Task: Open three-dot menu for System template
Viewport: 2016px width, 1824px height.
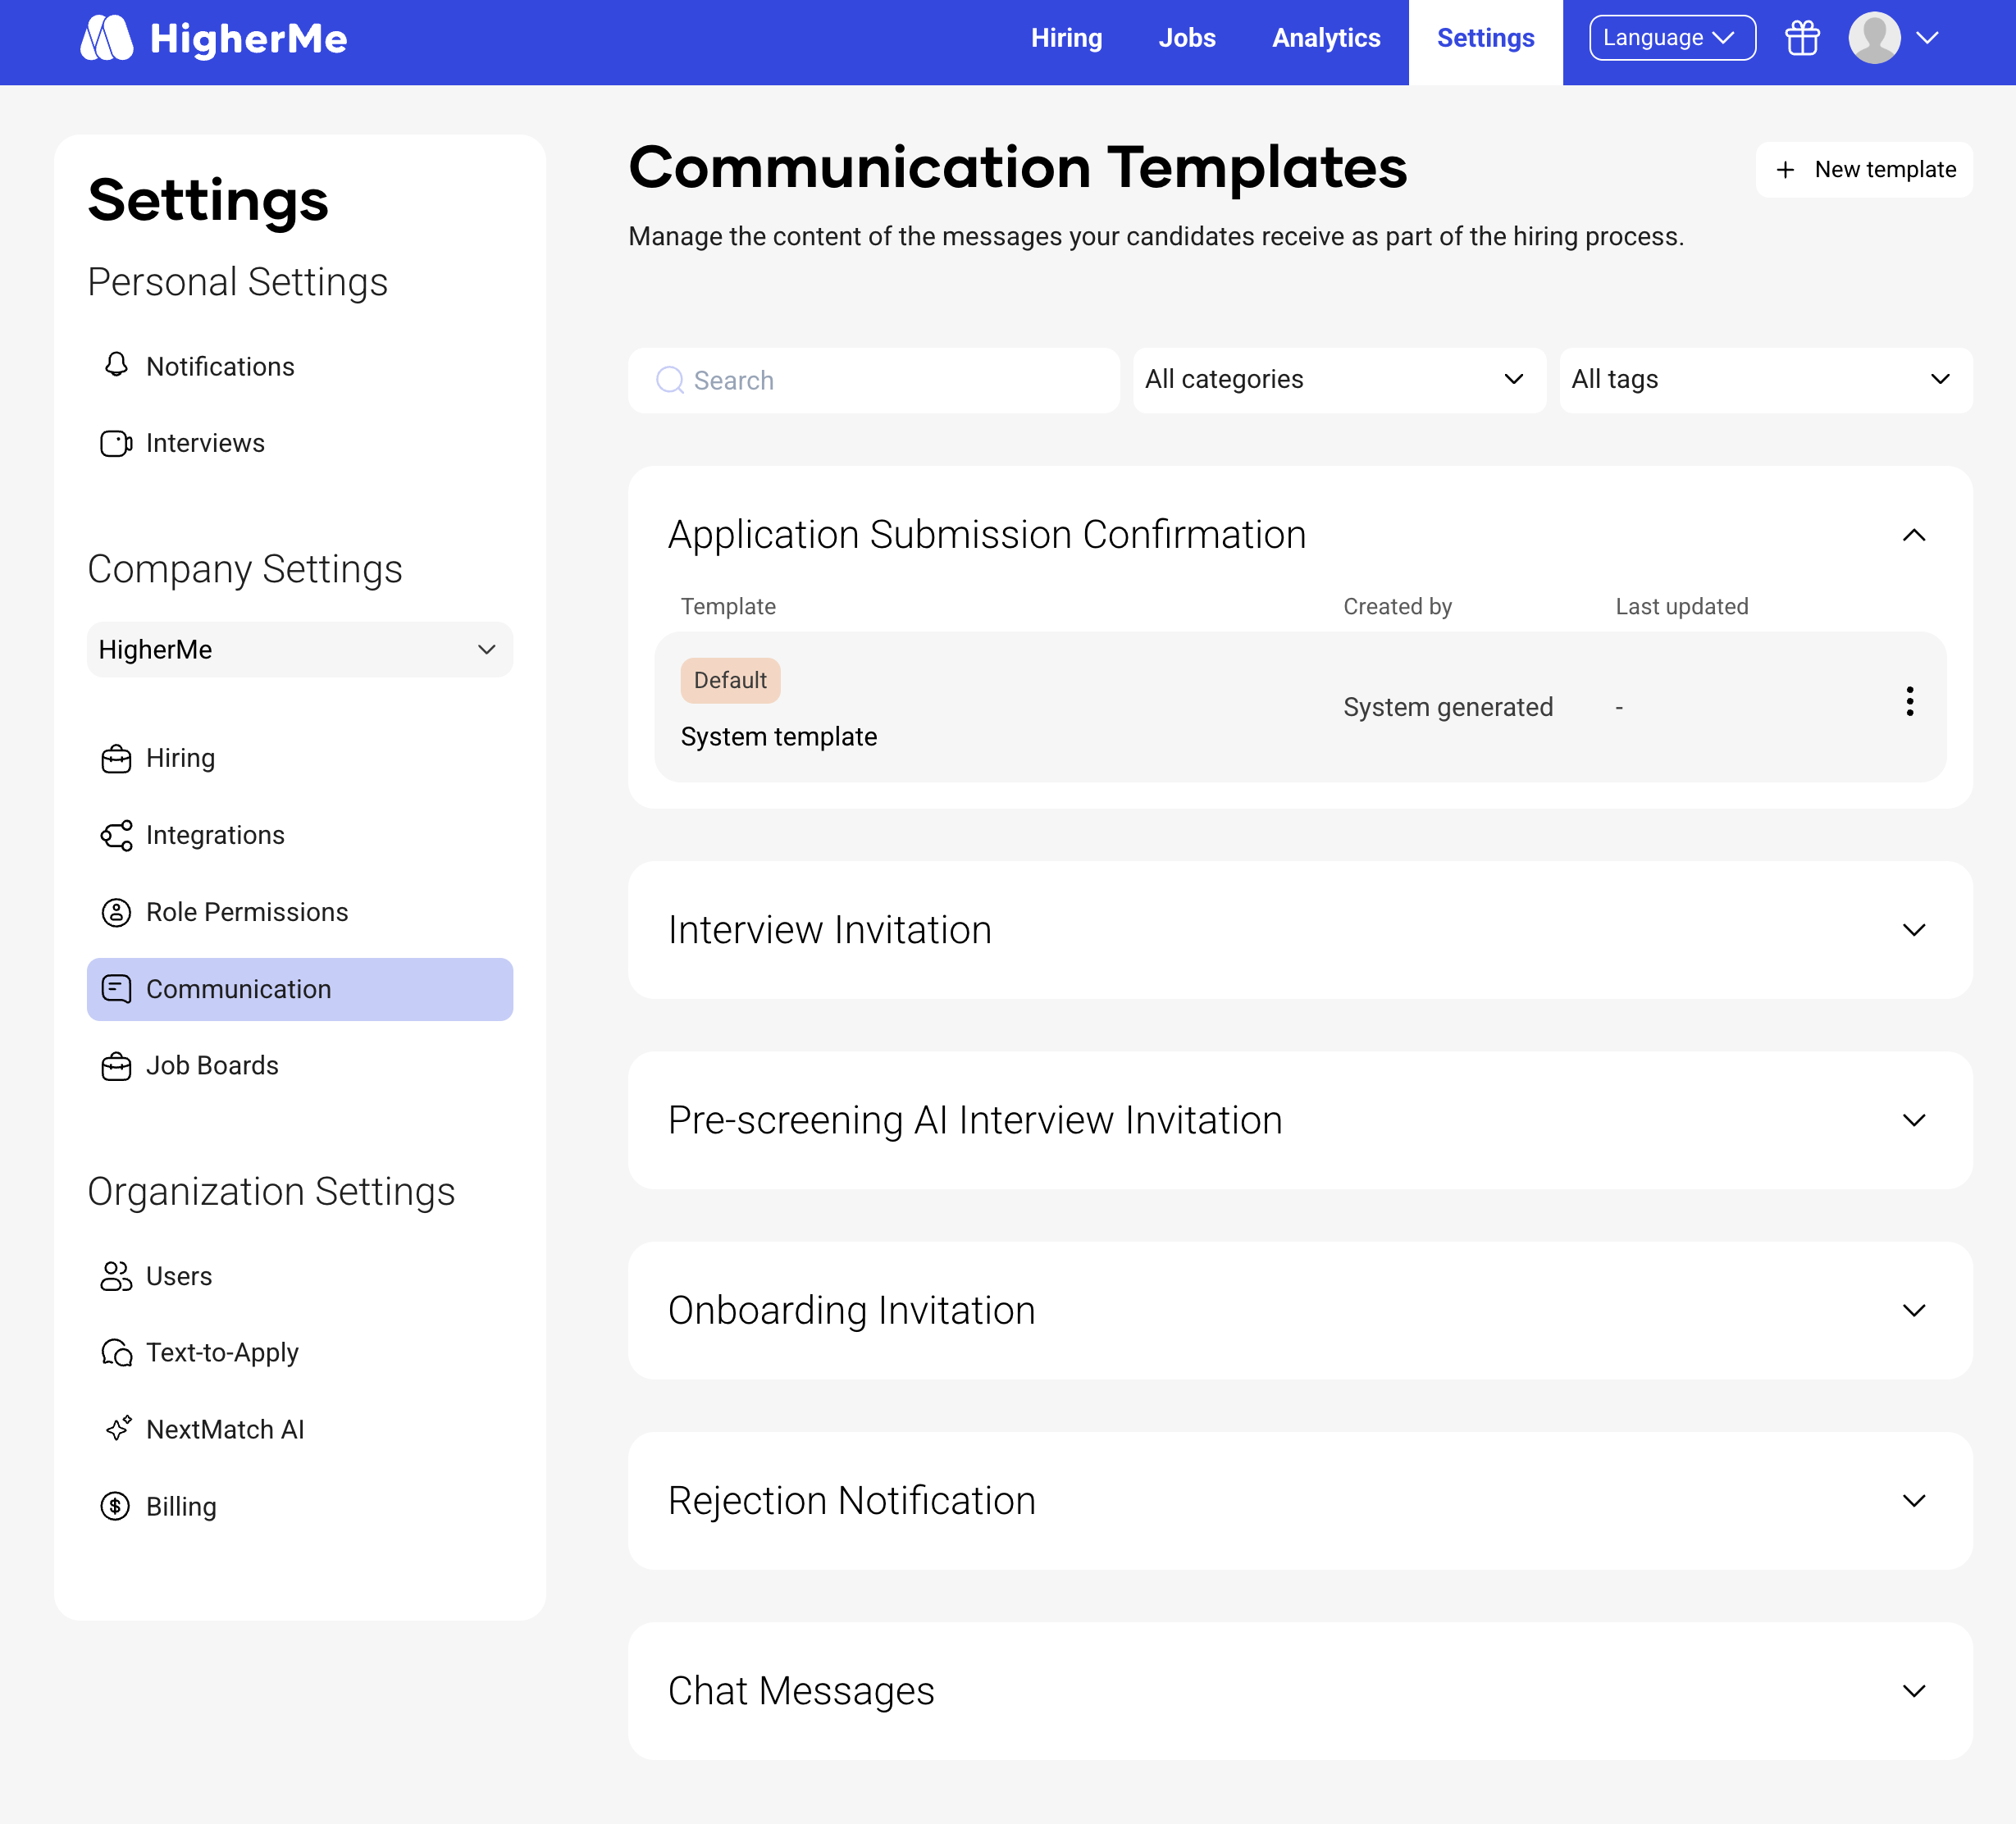Action: [1909, 701]
